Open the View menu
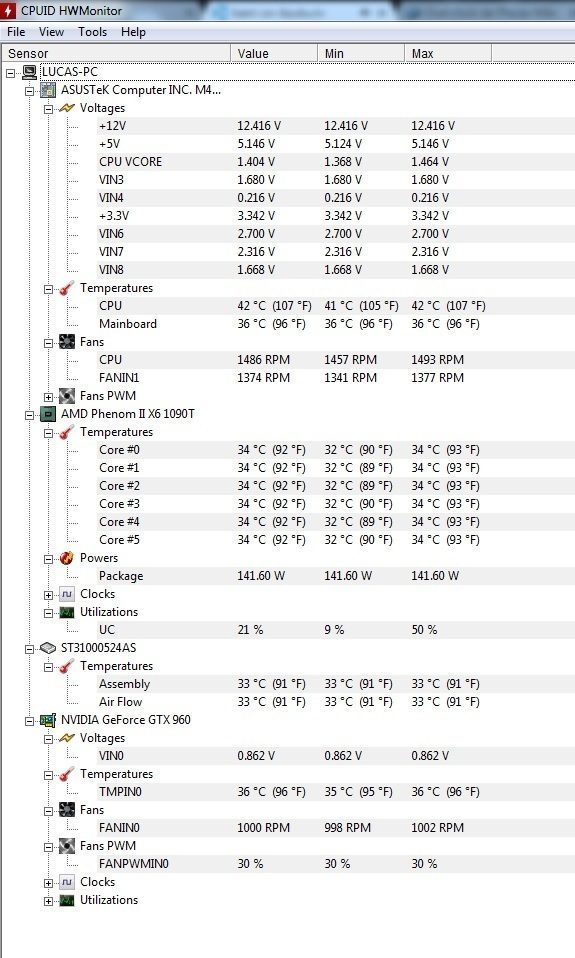 point(51,32)
